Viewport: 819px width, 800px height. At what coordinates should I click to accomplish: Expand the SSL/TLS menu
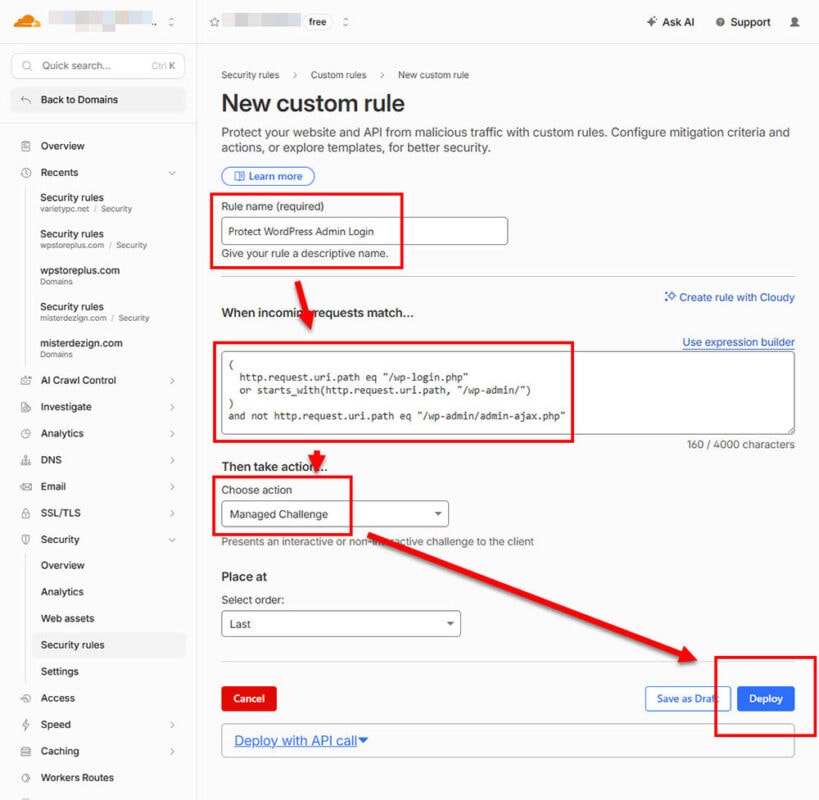click(x=172, y=514)
